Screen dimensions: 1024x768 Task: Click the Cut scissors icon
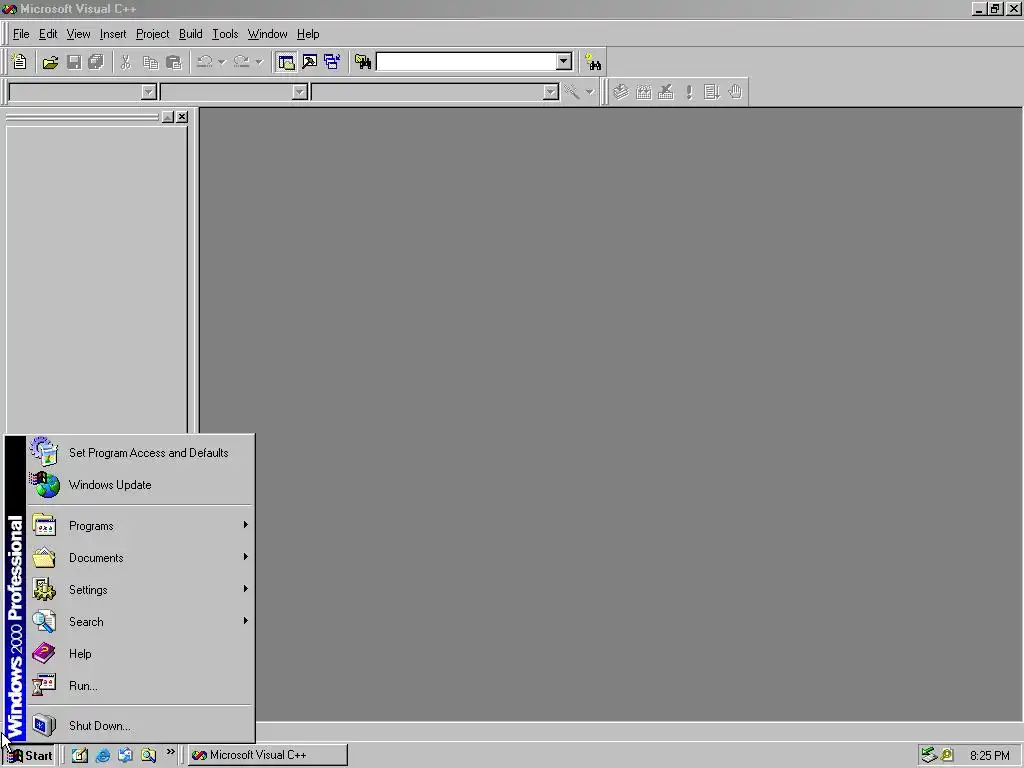click(x=126, y=62)
